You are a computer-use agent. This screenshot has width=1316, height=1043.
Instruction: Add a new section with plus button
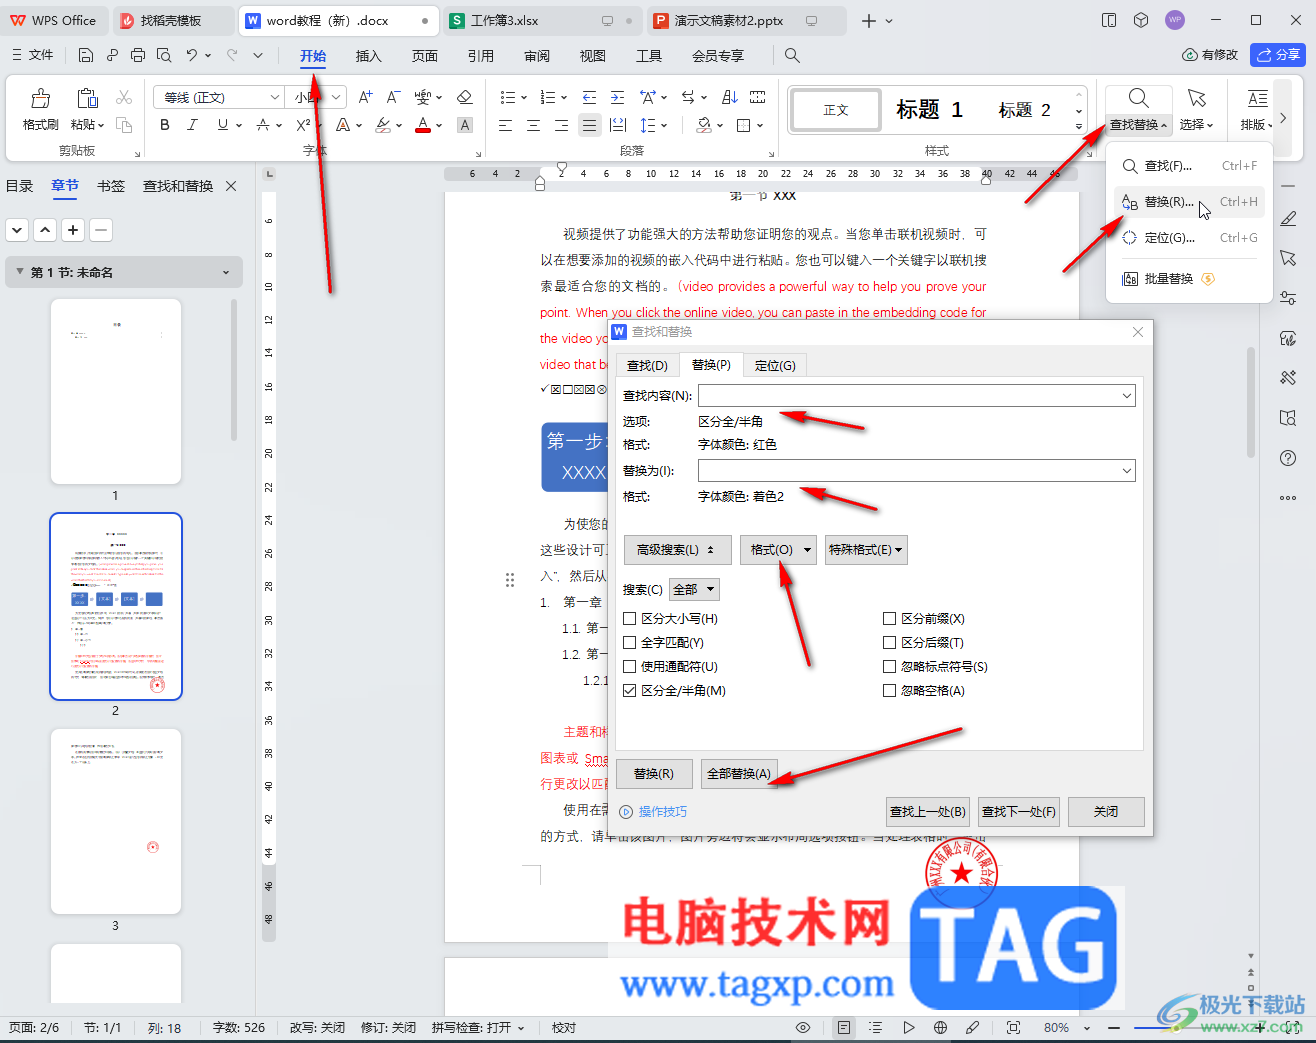point(73,230)
